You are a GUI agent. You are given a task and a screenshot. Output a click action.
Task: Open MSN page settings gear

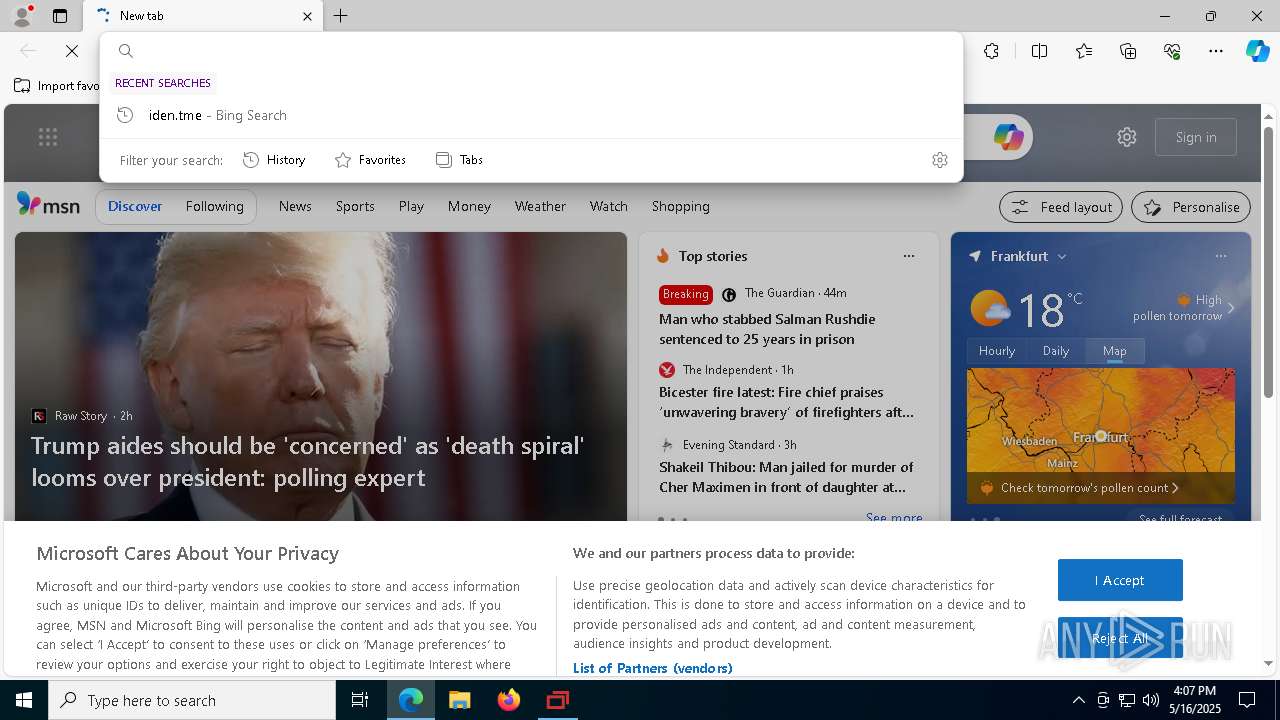pos(1127,137)
